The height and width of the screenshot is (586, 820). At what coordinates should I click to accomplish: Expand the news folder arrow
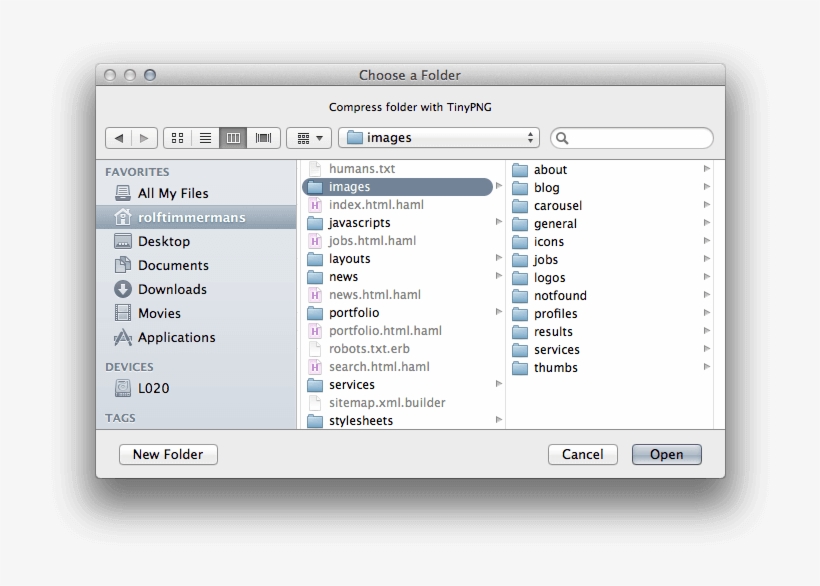pos(498,275)
